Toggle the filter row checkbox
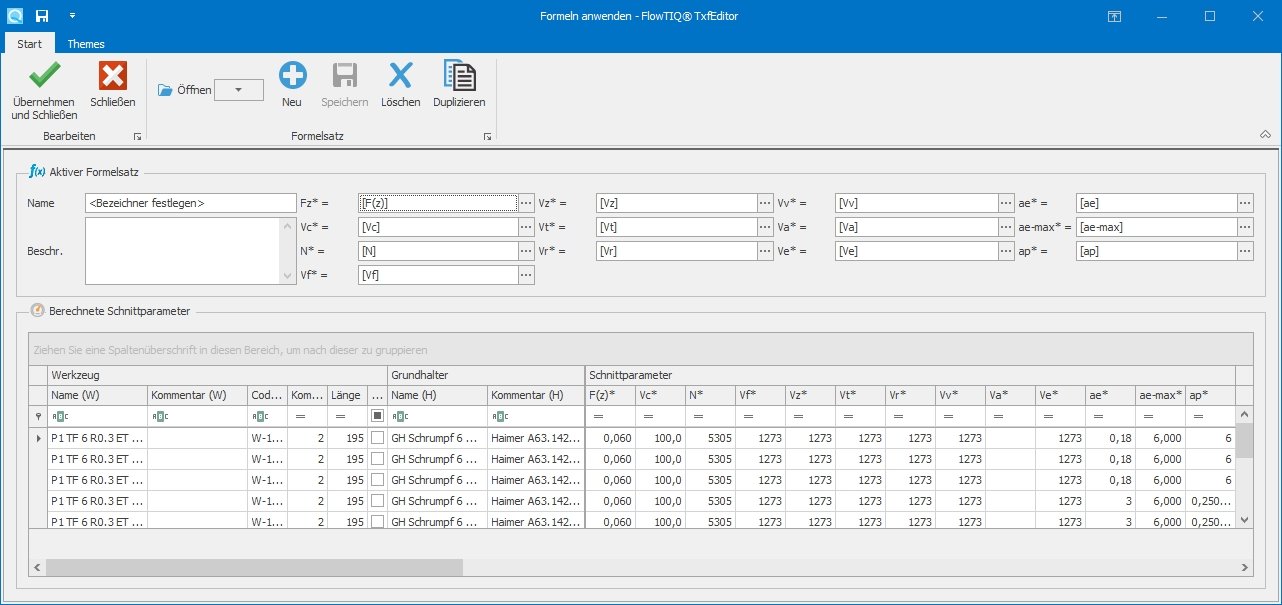1282x605 pixels. (377, 416)
